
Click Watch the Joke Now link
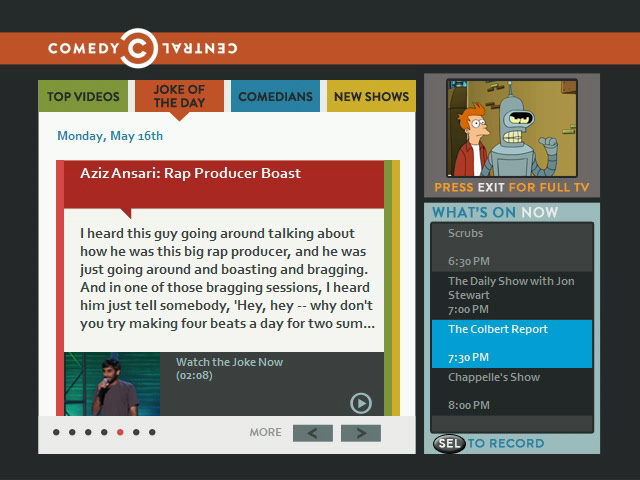pos(229,362)
